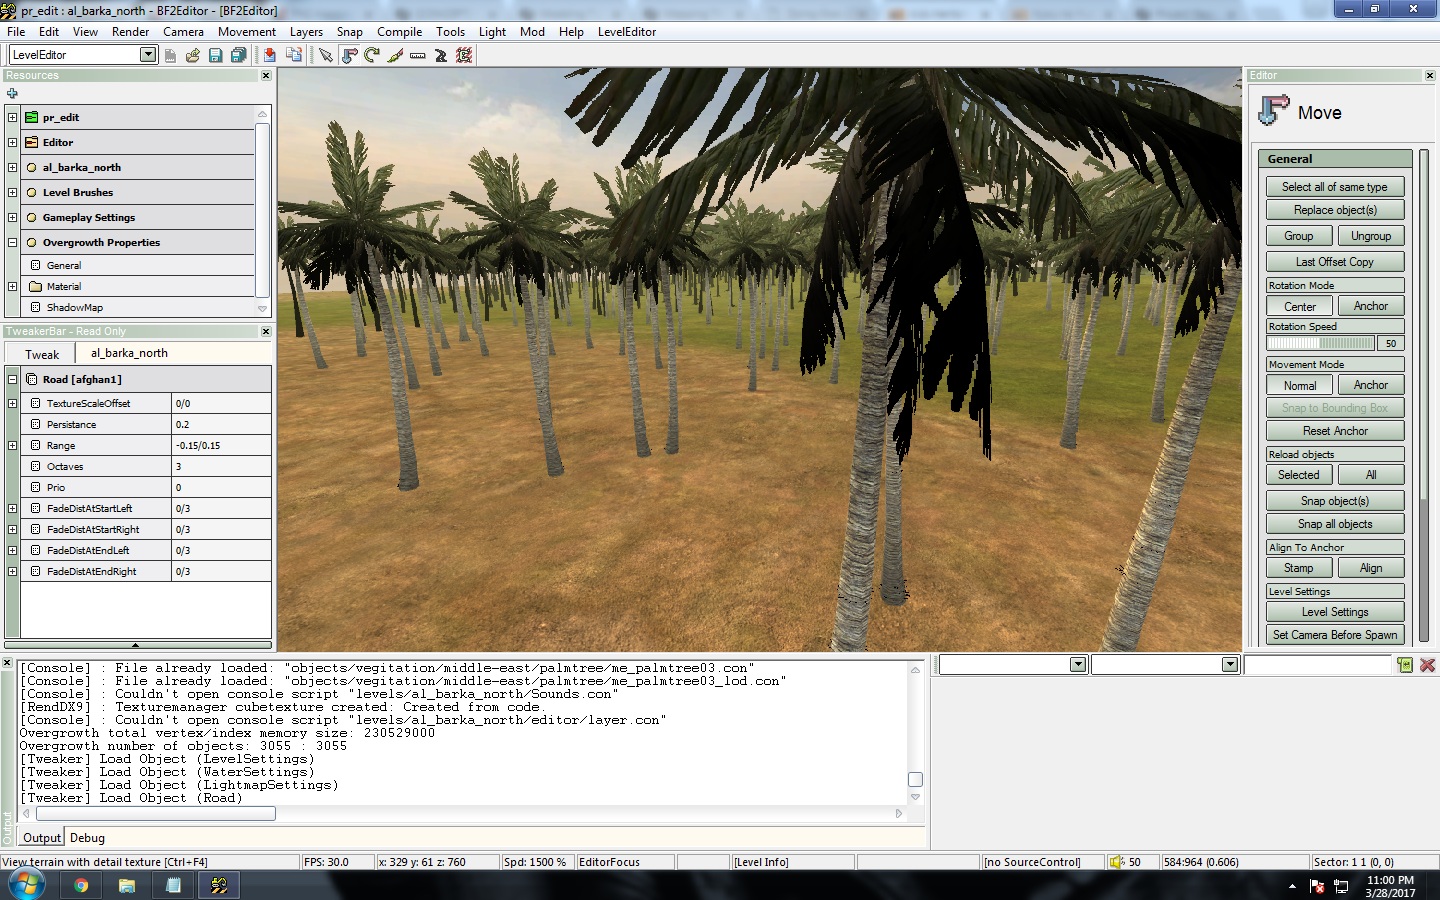Close the Resources panel
Screen dimensions: 1440x900
coord(266,76)
